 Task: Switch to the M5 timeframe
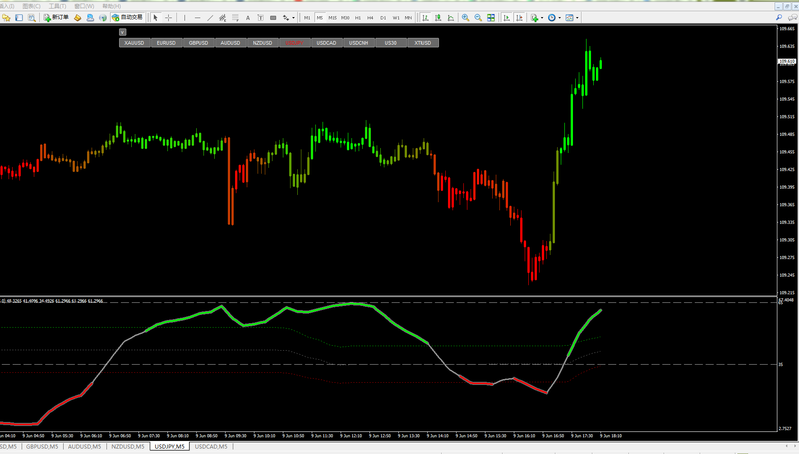coord(319,18)
